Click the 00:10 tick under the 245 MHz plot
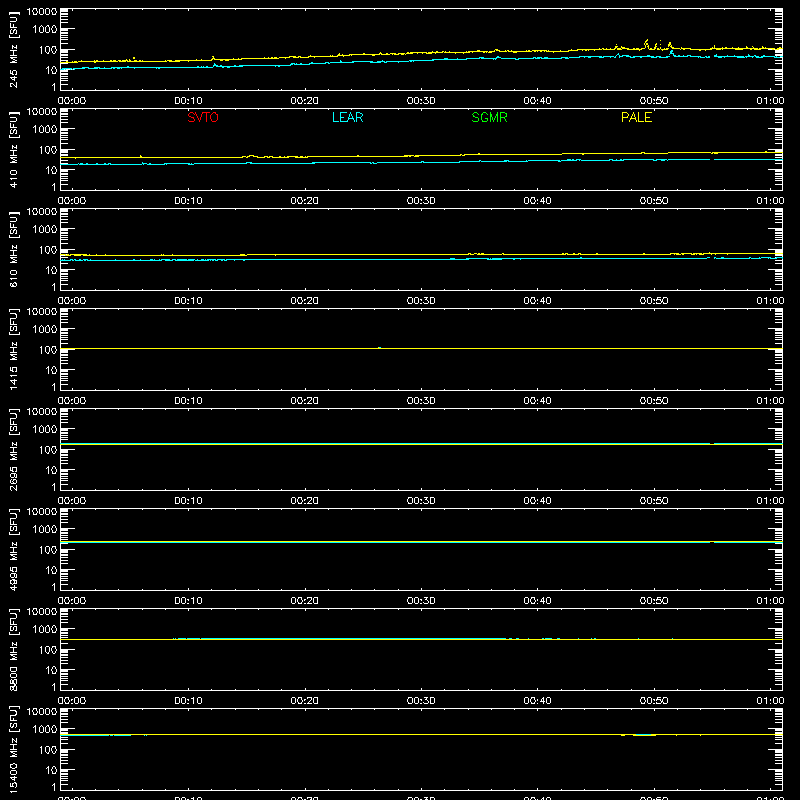The height and width of the screenshot is (800, 800). 188,101
